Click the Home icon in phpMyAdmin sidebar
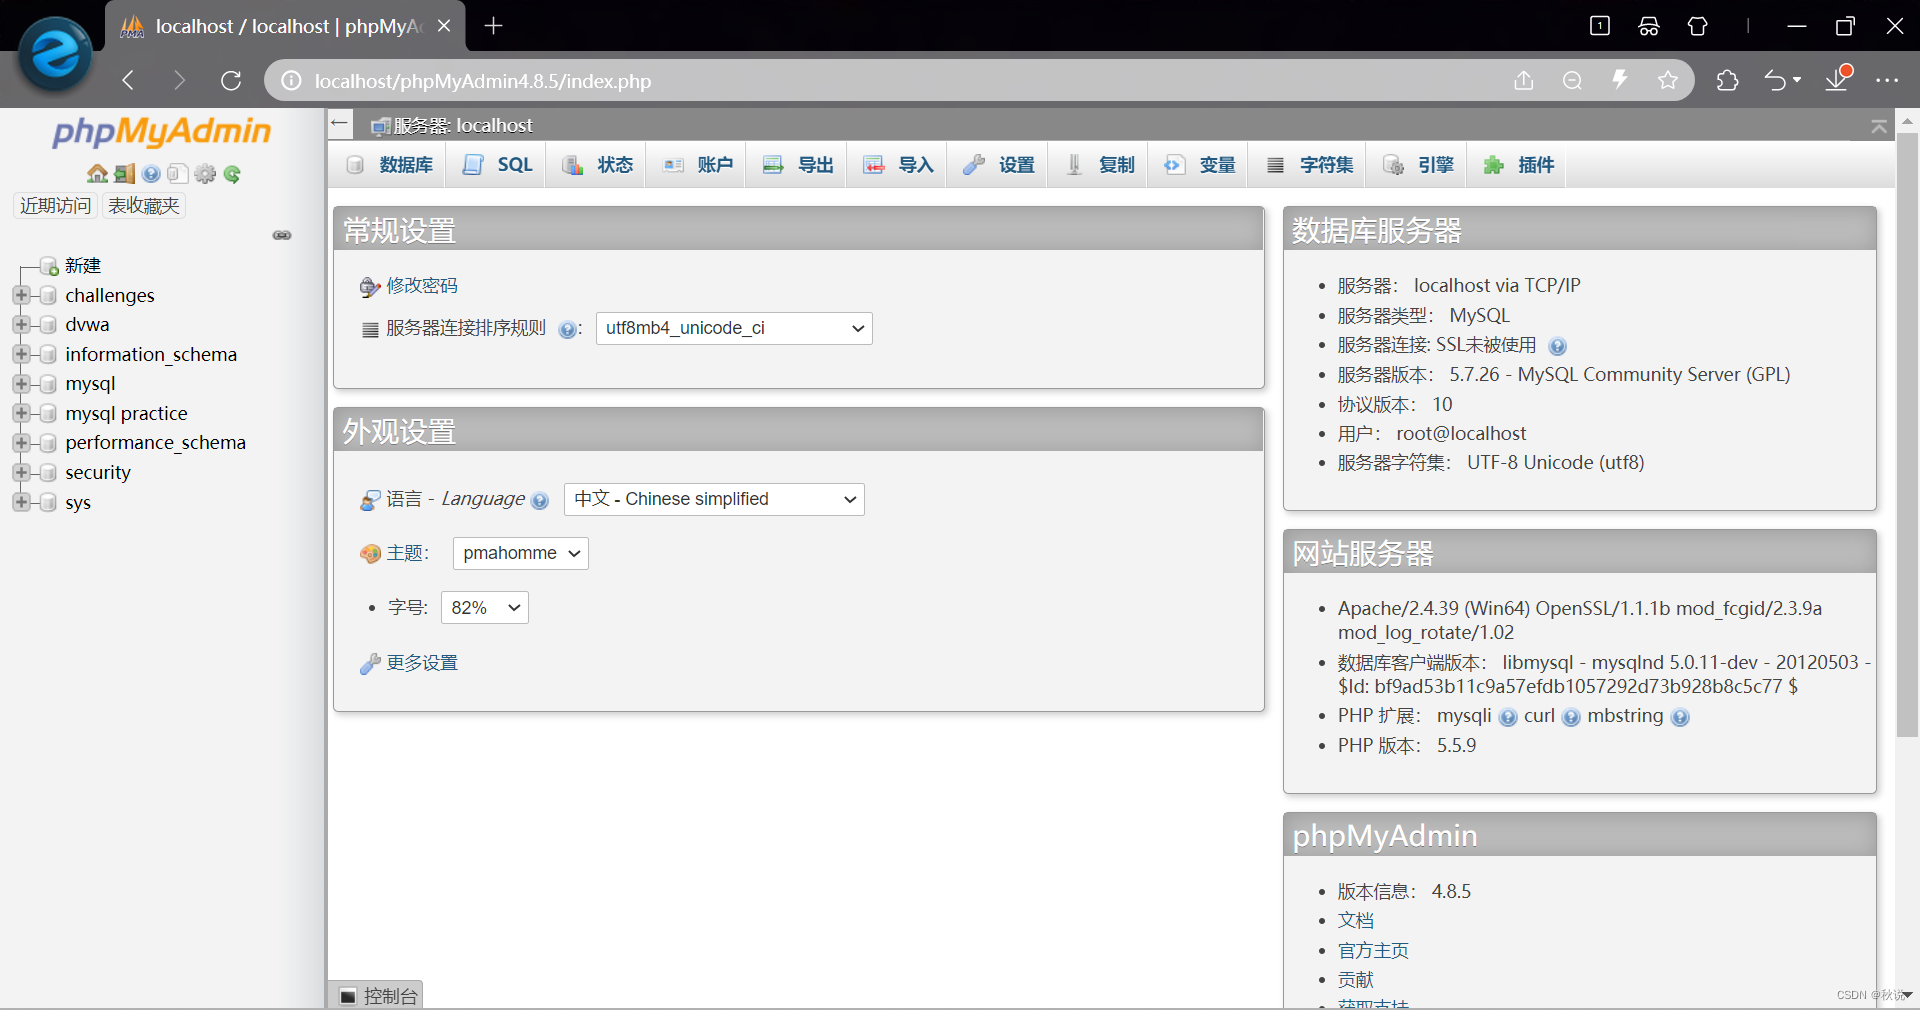Screen dimensions: 1920x1010 pos(97,174)
